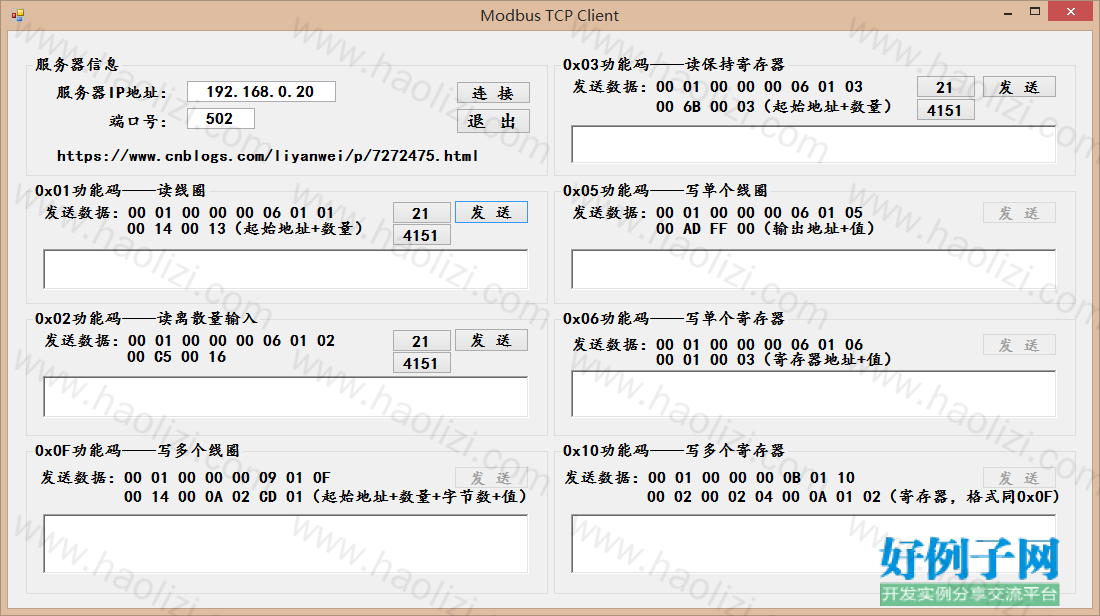Click data text '00 14 00 0A 02 CD 01'

(214, 497)
